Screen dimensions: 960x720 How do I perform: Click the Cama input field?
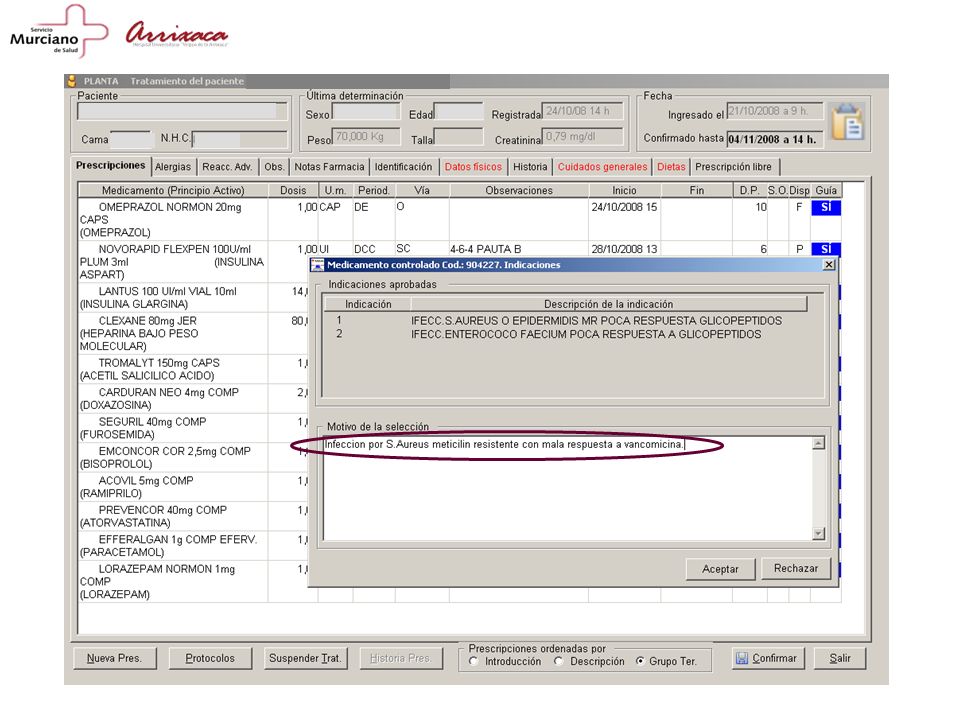(x=131, y=139)
